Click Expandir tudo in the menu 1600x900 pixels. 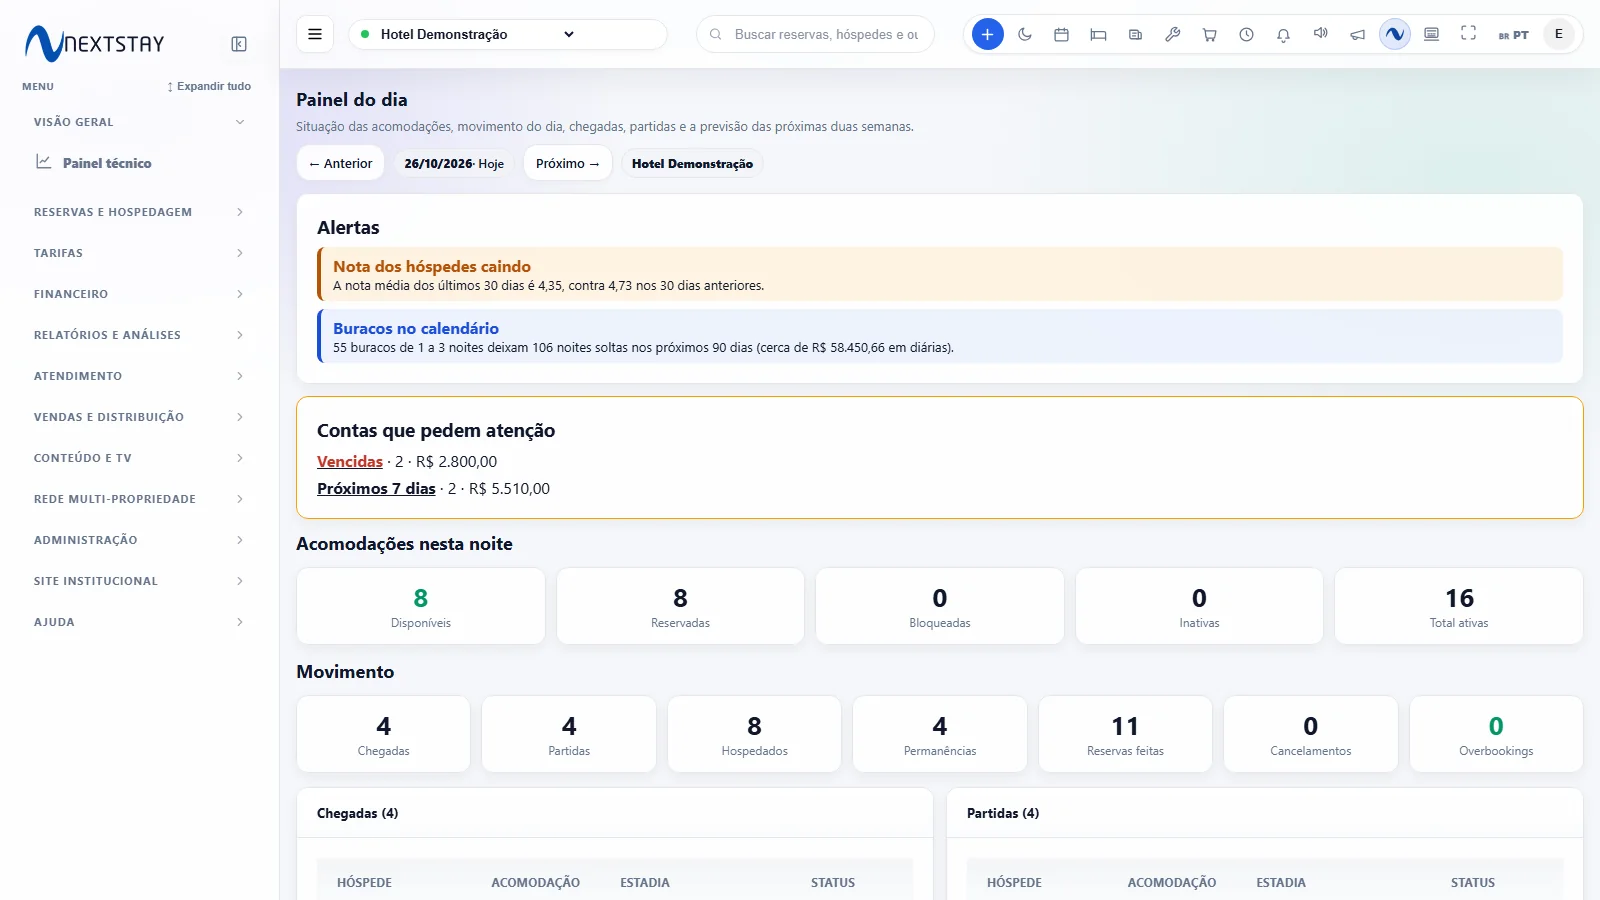[x=209, y=86]
